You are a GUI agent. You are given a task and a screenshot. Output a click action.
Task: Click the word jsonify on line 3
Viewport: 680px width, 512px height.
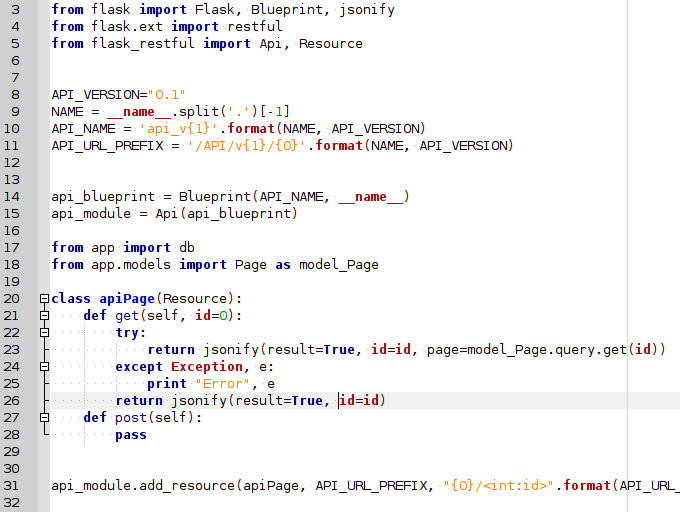366,9
